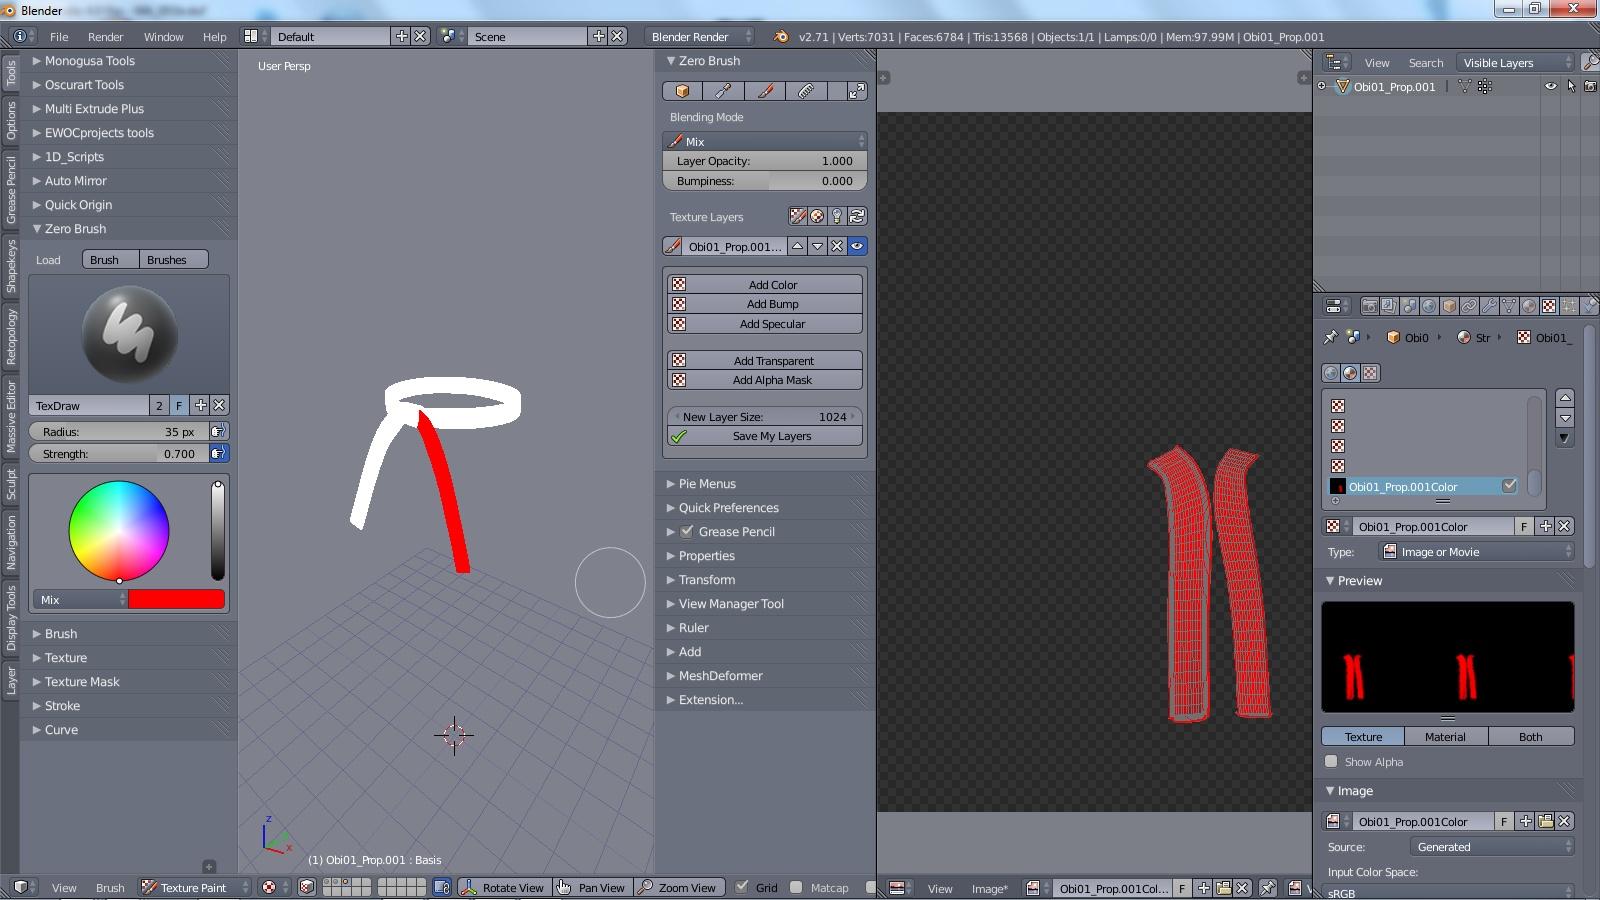Click the red brush color swatch
The width and height of the screenshot is (1600, 900).
pos(176,600)
